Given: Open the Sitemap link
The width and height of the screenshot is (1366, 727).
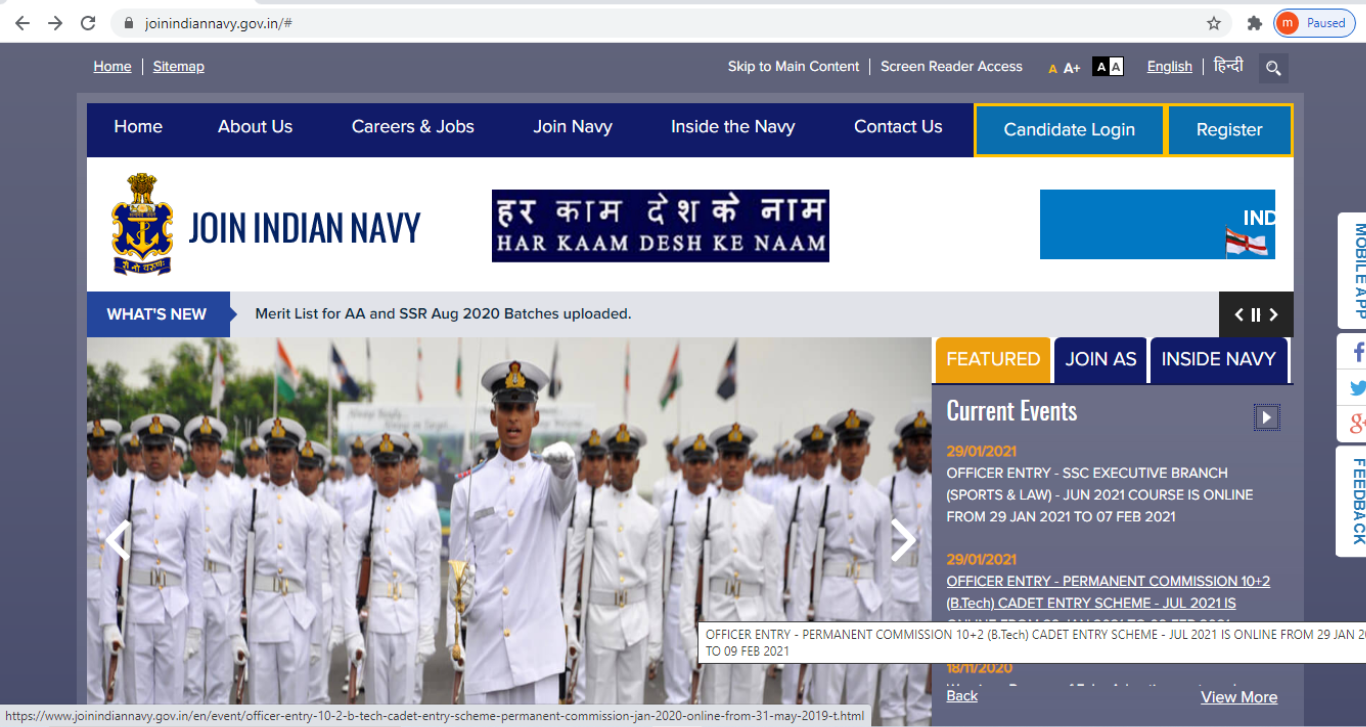Looking at the screenshot, I should click(179, 66).
